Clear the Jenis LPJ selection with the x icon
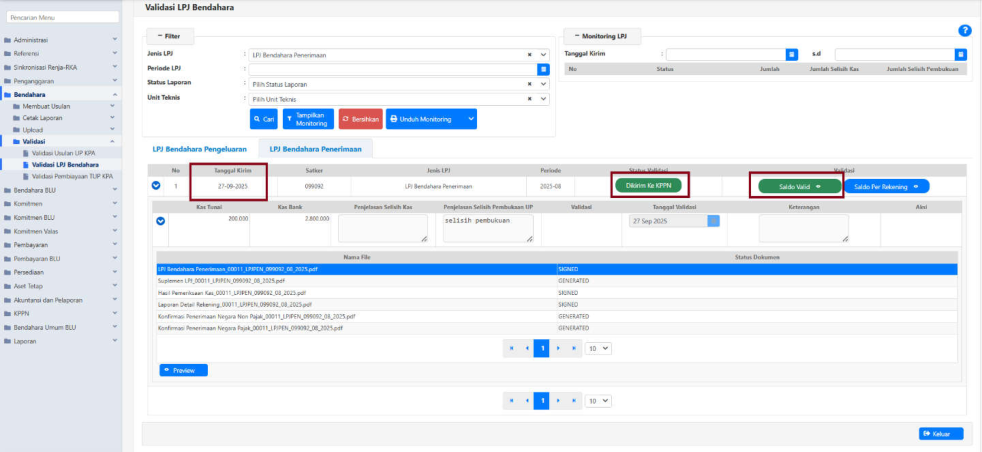Image resolution: width=982 pixels, height=452 pixels. [530, 54]
